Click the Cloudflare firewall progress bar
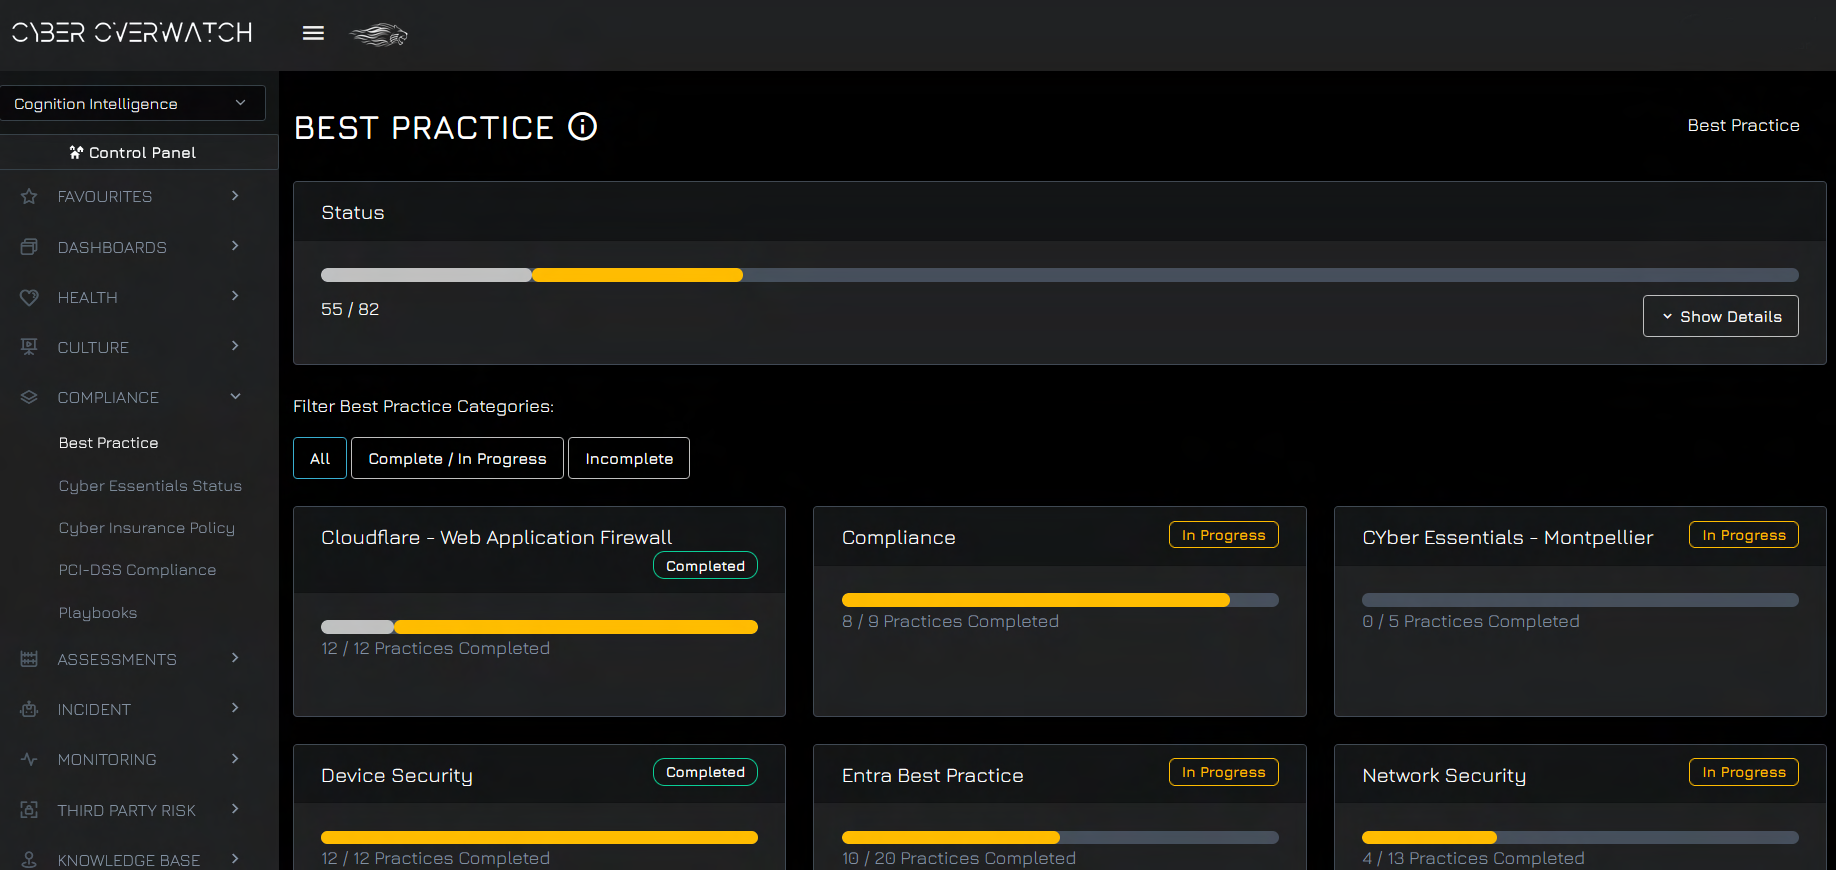Image resolution: width=1836 pixels, height=870 pixels. (x=539, y=627)
